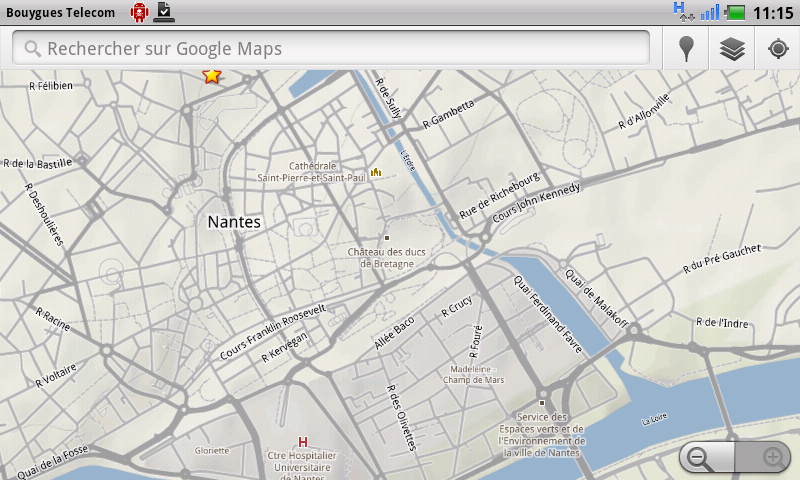Image resolution: width=800 pixels, height=480 pixels.
Task: Select the red H hospital icon
Action: tap(303, 441)
